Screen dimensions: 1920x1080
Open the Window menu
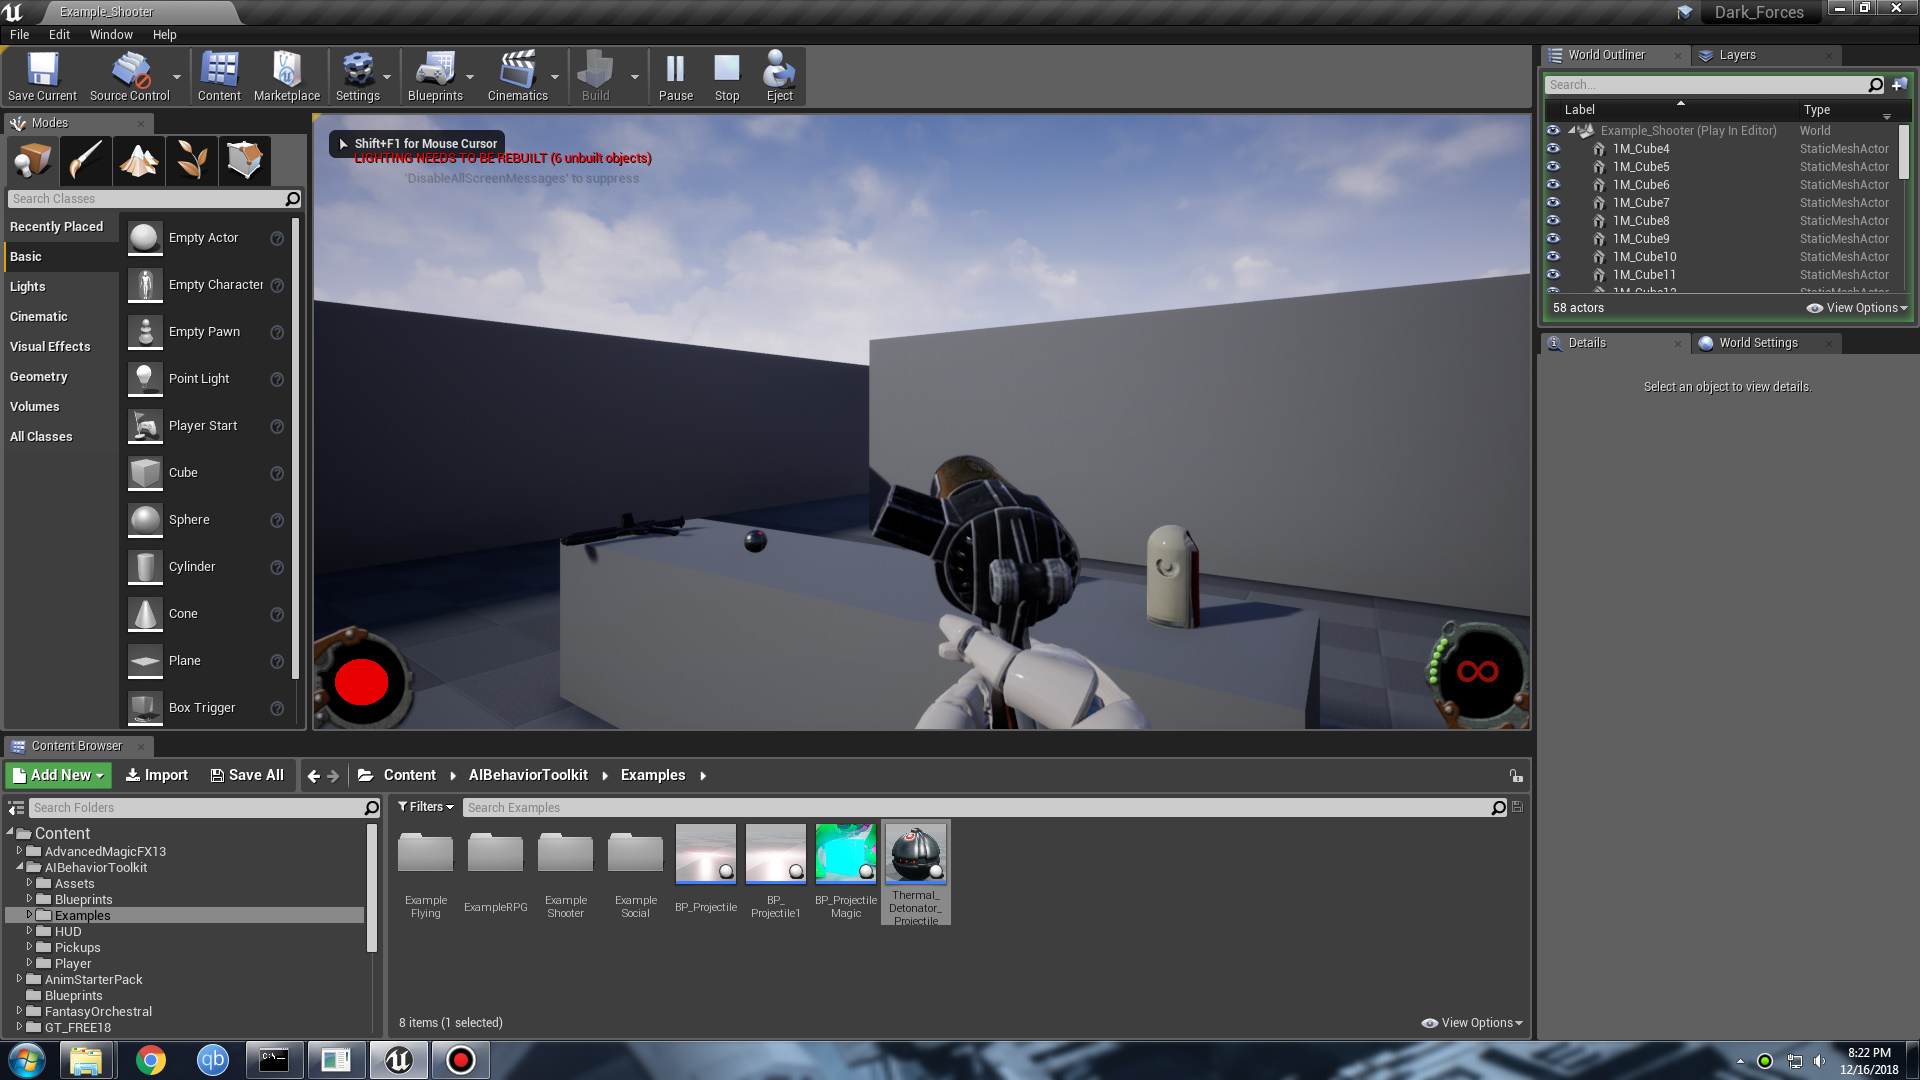tap(109, 33)
